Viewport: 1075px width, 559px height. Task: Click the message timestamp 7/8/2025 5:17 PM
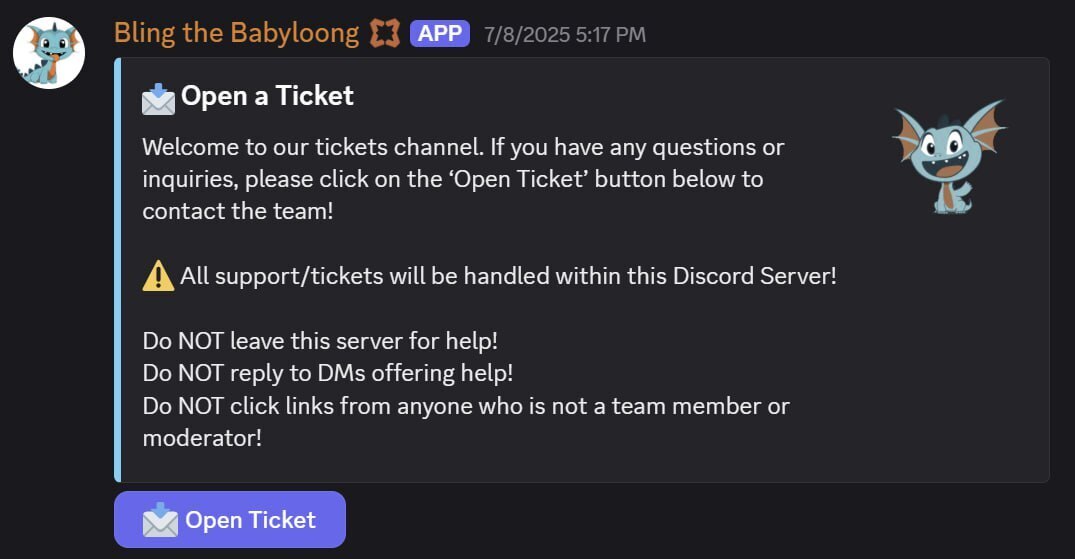coord(564,35)
